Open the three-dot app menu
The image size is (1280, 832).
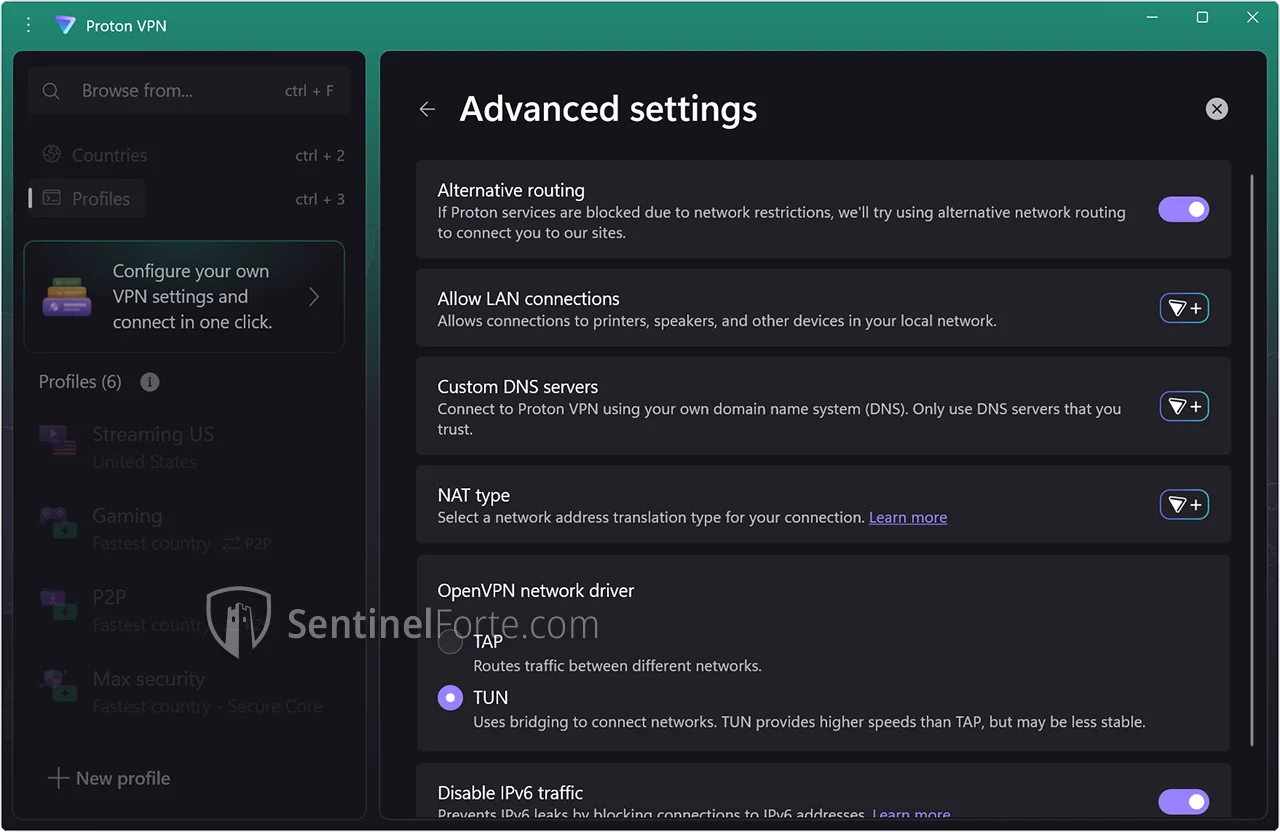[x=28, y=25]
